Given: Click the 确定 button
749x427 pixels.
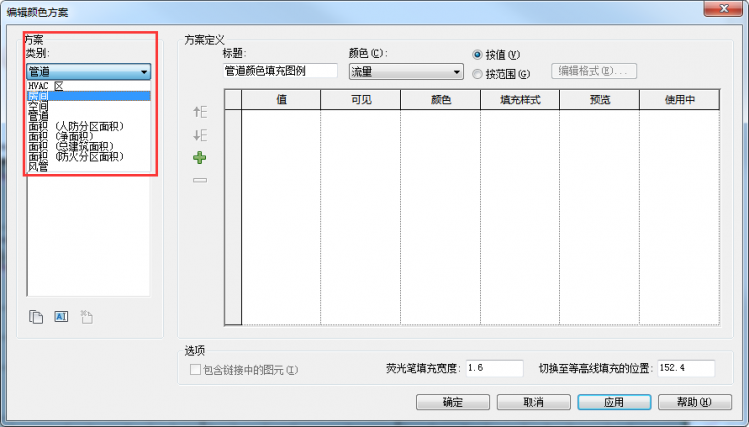Looking at the screenshot, I should click(x=452, y=402).
